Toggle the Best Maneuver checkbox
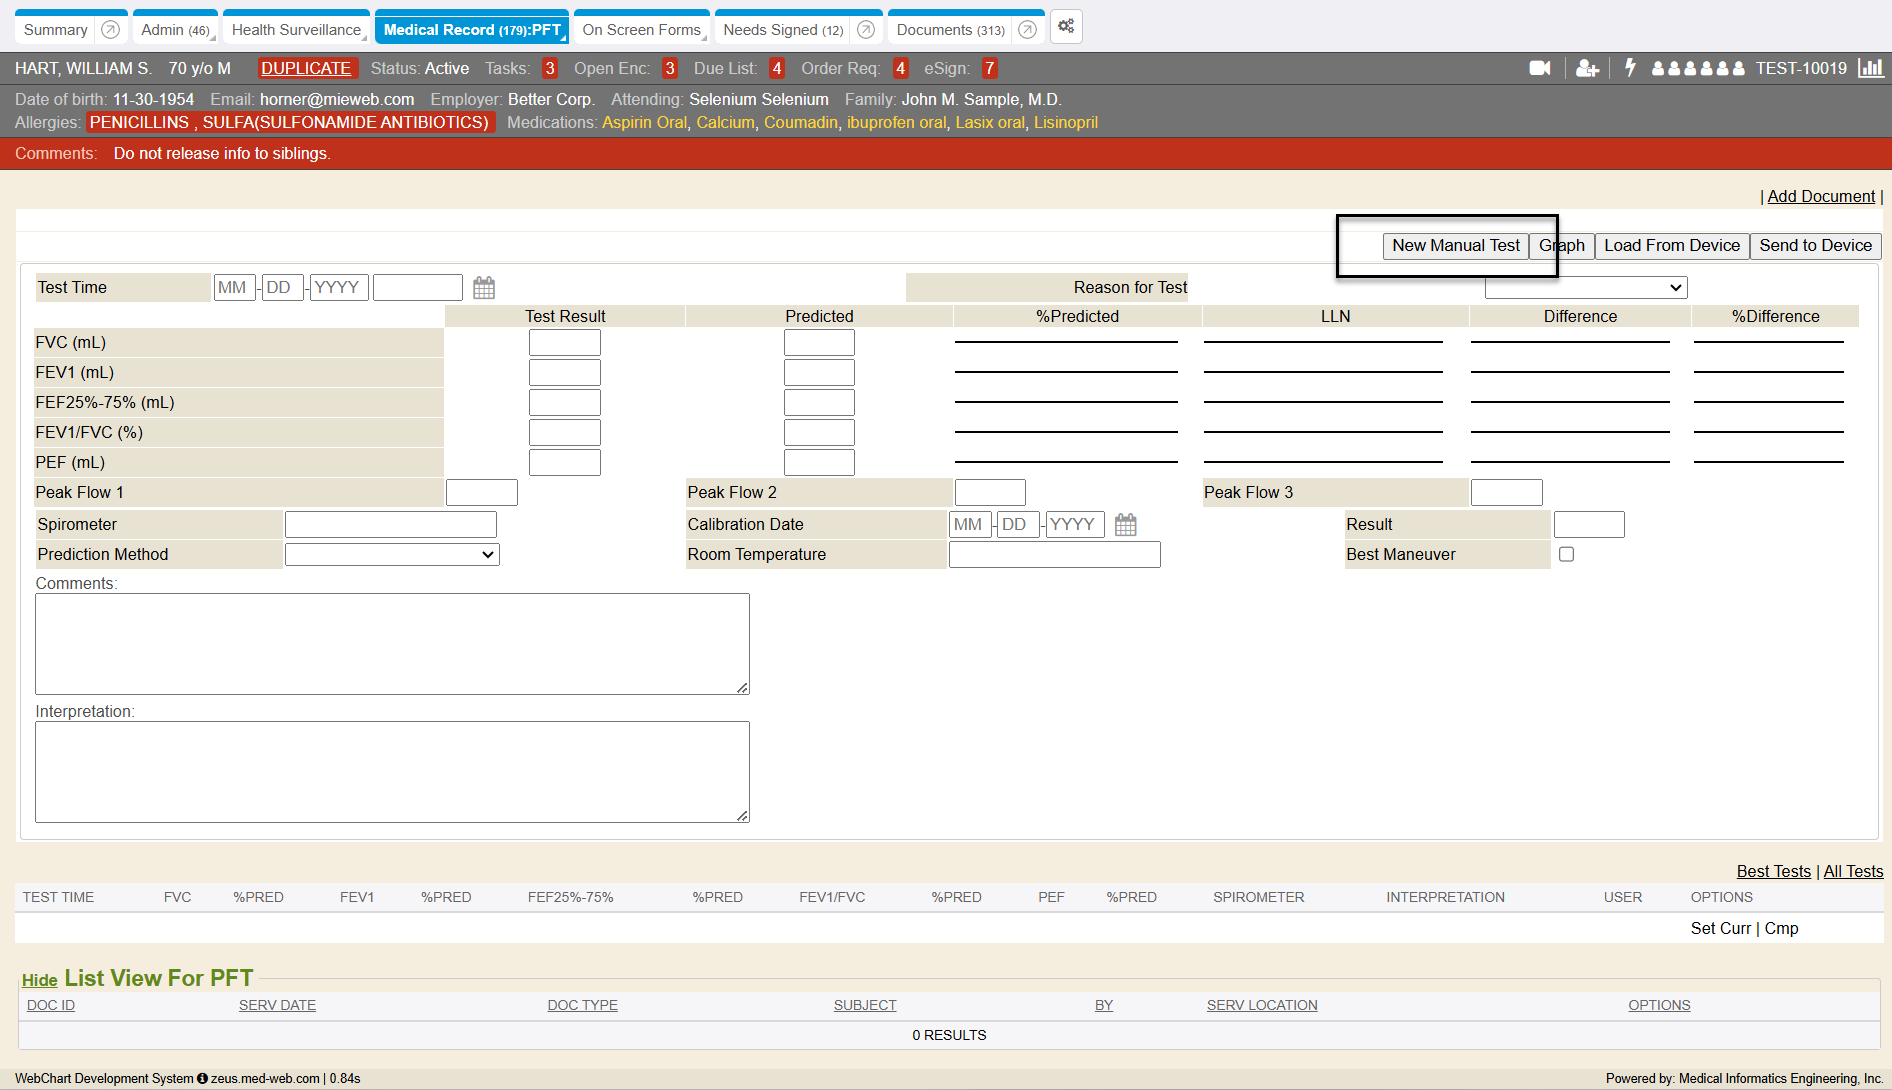This screenshot has width=1892, height=1090. click(1566, 554)
